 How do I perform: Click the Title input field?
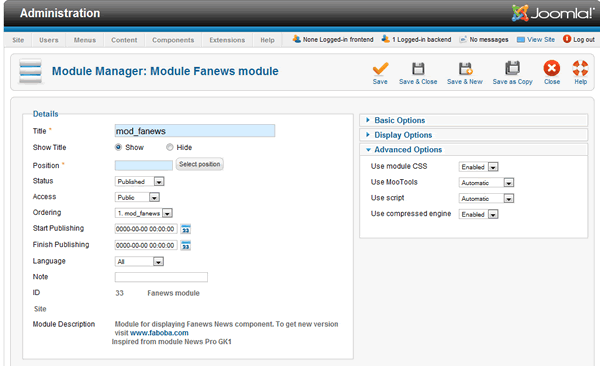point(195,131)
